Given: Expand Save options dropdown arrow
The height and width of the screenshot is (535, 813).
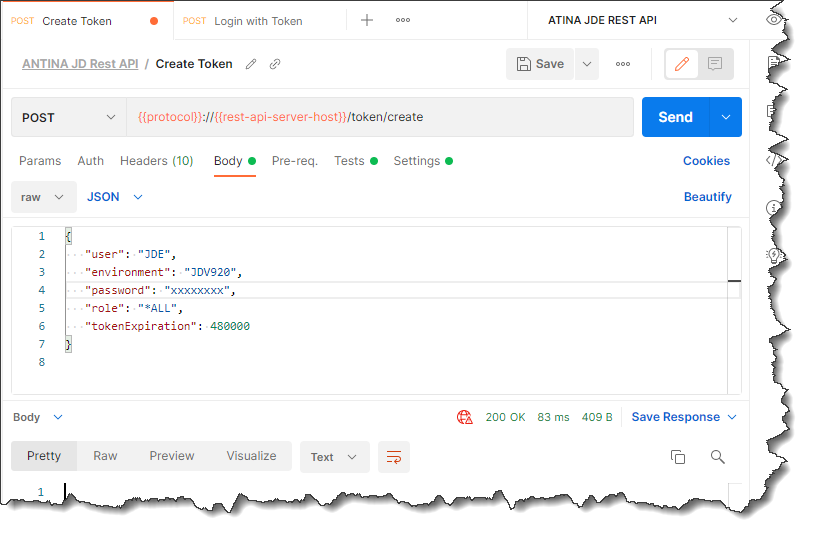Looking at the screenshot, I should [587, 64].
